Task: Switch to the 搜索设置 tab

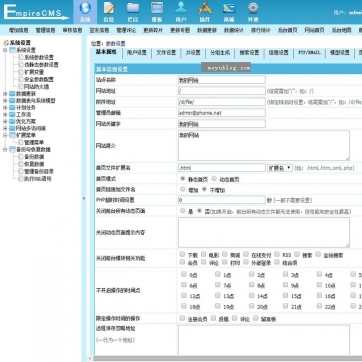Action: (x=249, y=53)
